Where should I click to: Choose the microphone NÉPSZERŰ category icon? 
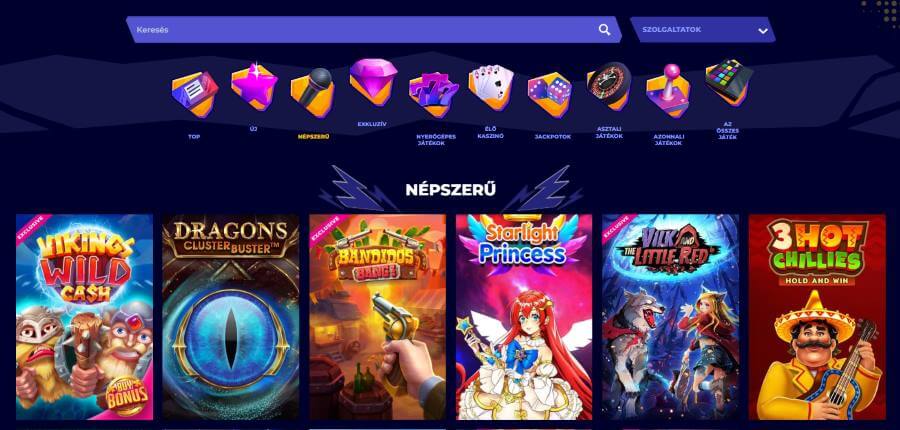[313, 93]
